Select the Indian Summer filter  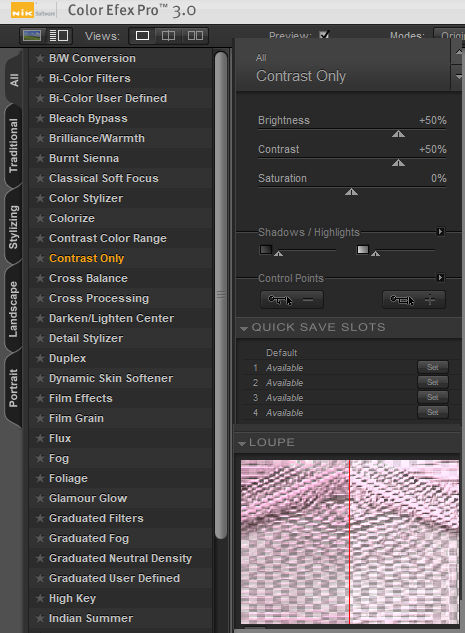(x=91, y=618)
